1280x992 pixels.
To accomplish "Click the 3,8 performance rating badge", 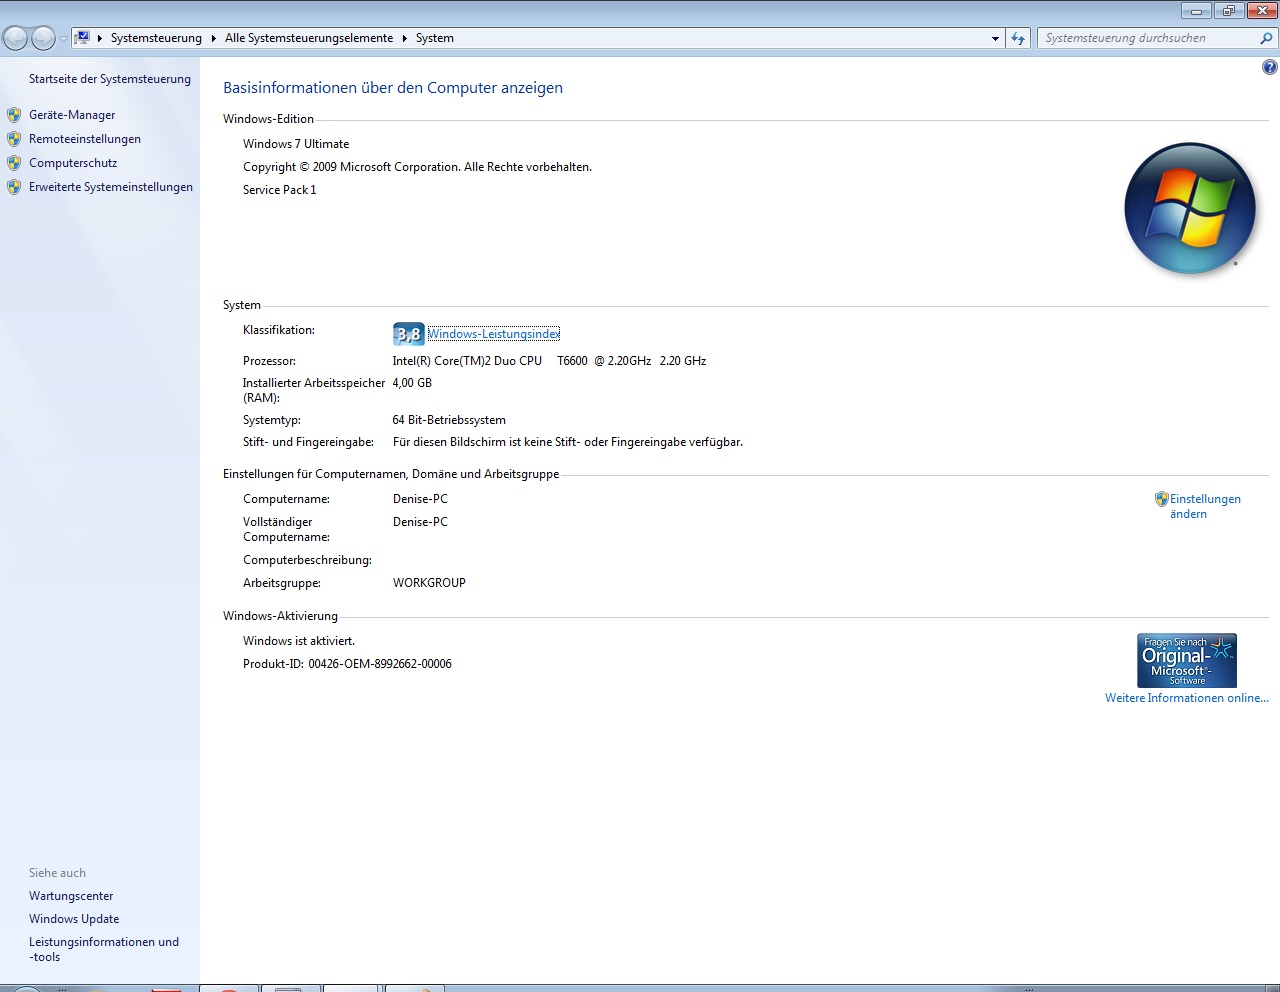I will coord(409,334).
